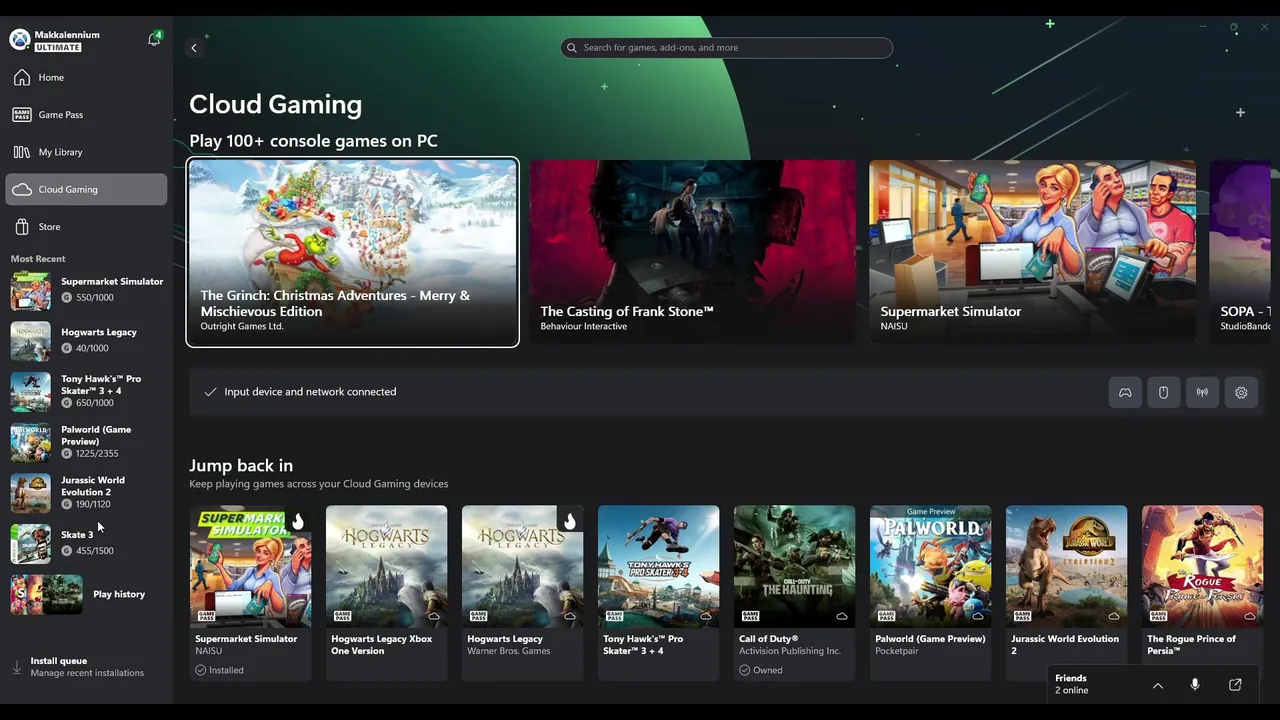Open Supermarket Simulator in Most Recent
1280x720 pixels.
click(x=87, y=290)
